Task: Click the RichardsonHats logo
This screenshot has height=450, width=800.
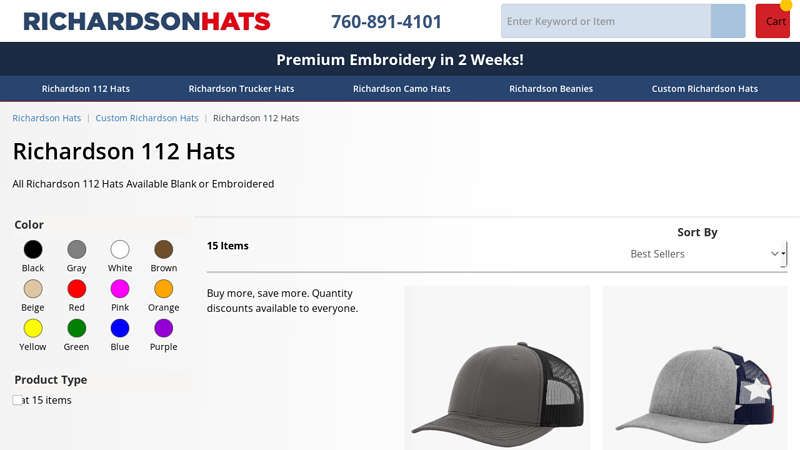Action: [146, 21]
